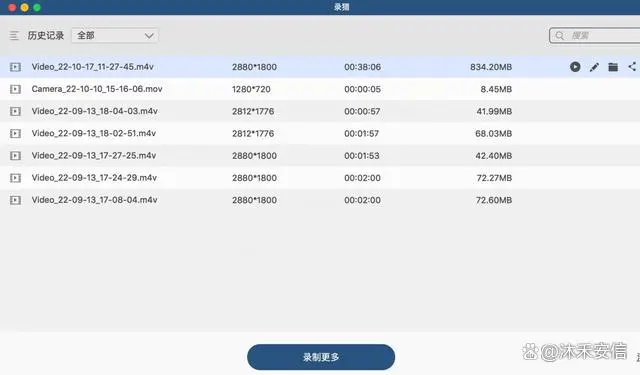Screen dimensions: 640x375
Task: Select the file Camera_22-10-10_15-16-06.mov
Action: (x=97, y=89)
